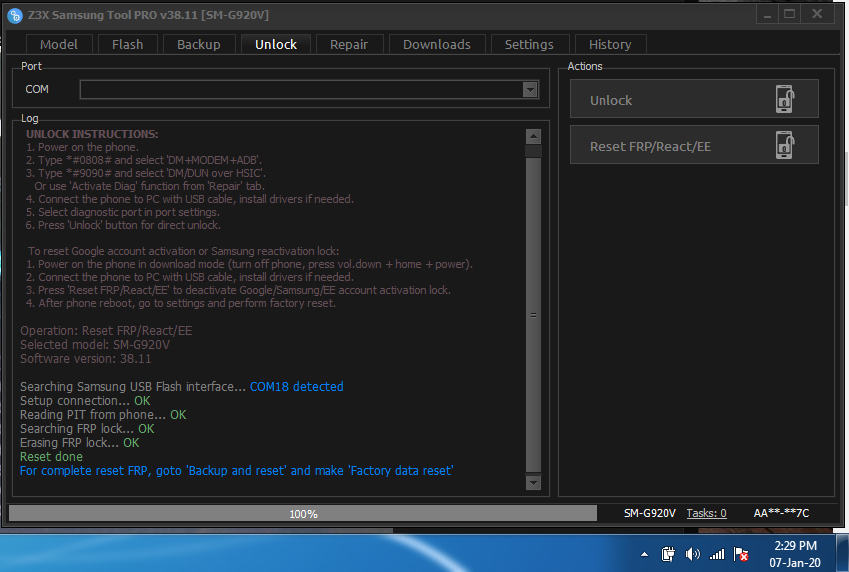The height and width of the screenshot is (572, 849).
Task: Open the Backup tab
Action: pyautogui.click(x=199, y=44)
